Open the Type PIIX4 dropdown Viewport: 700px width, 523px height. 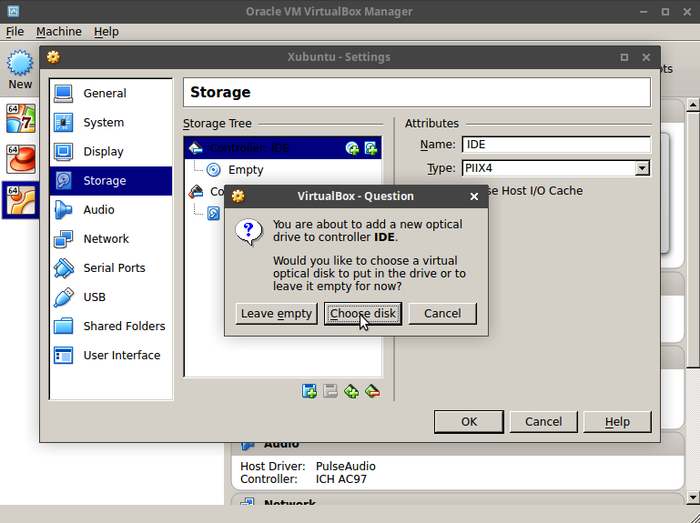point(556,168)
